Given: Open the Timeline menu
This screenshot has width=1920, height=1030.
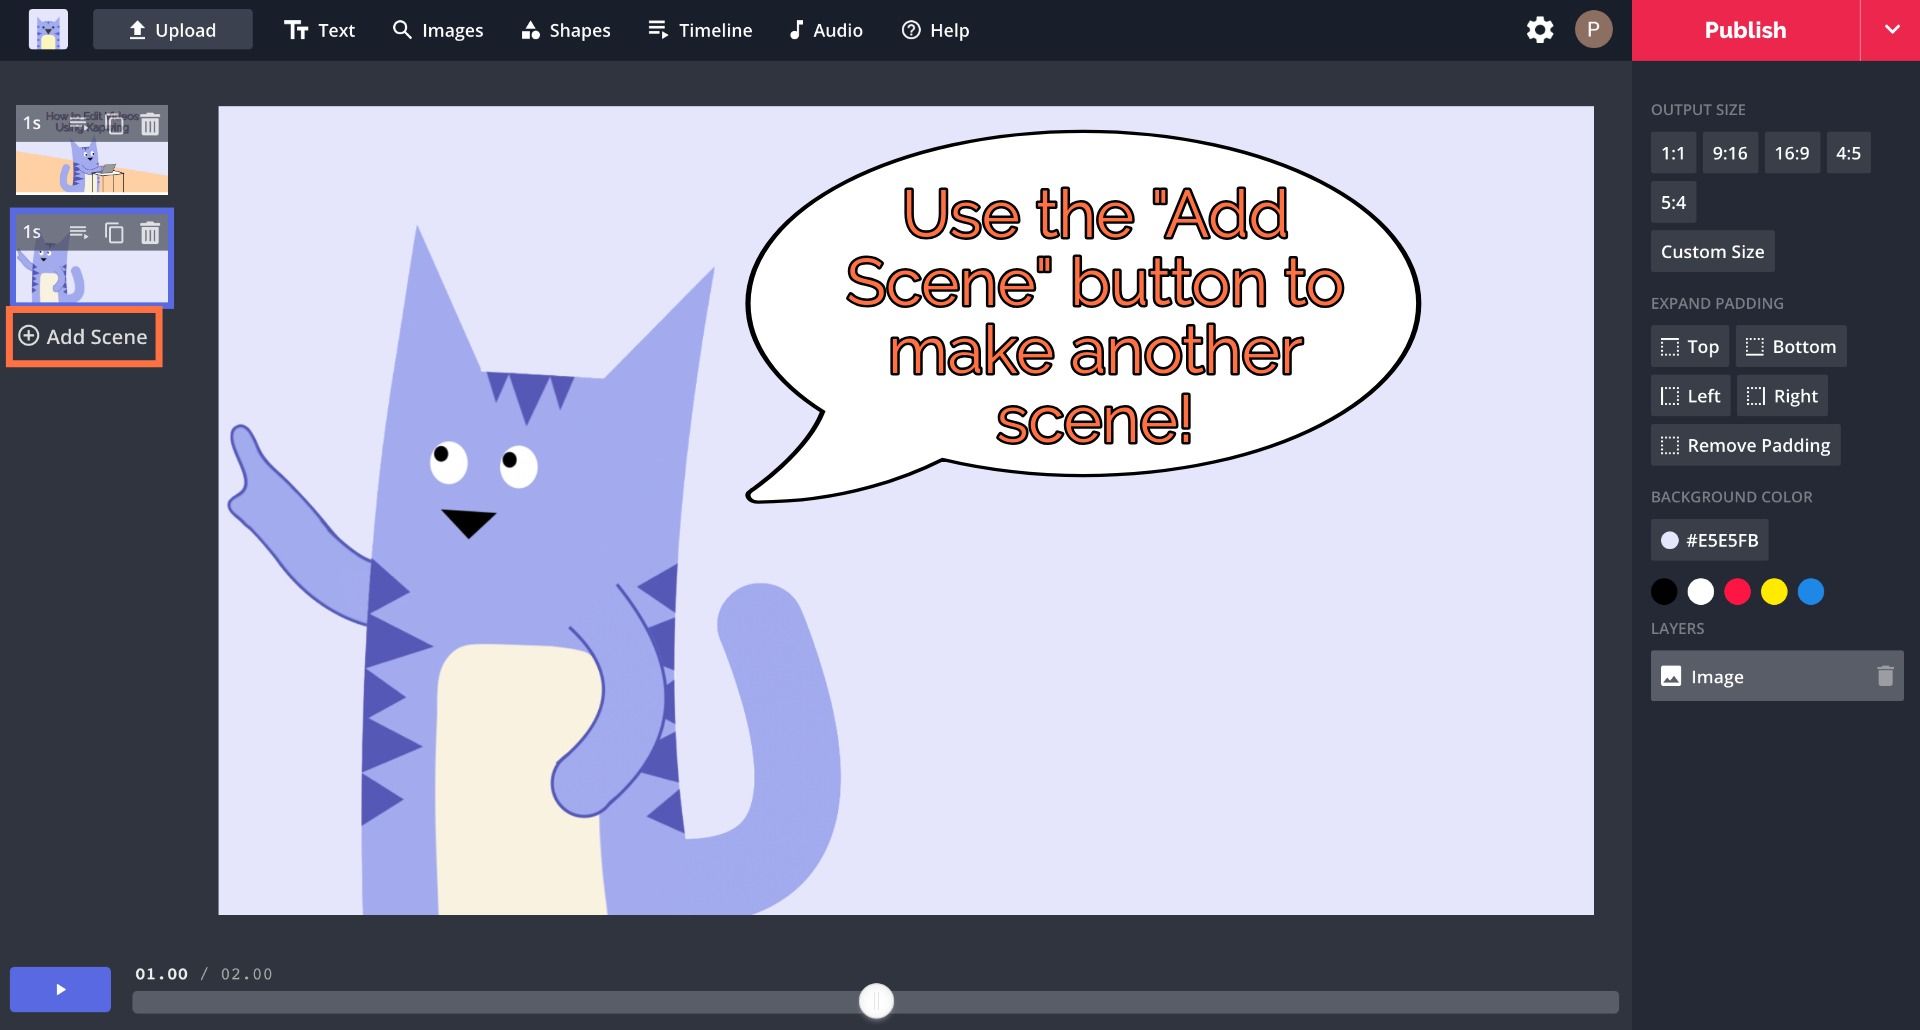Looking at the screenshot, I should pos(700,30).
